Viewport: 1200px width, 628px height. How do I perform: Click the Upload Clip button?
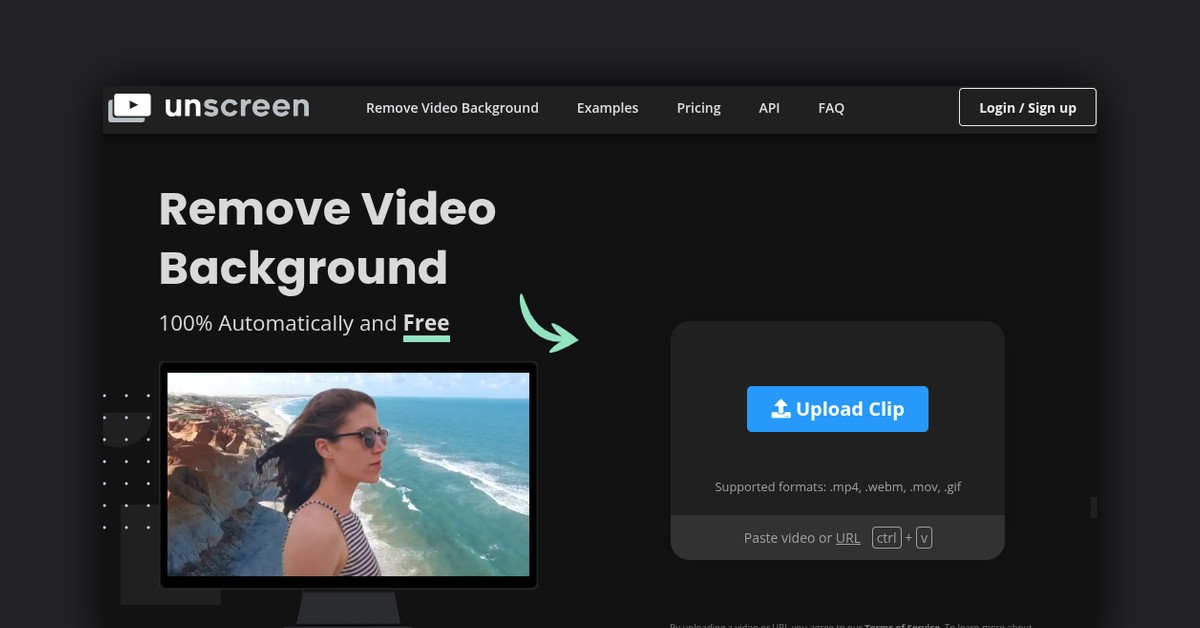tap(837, 408)
